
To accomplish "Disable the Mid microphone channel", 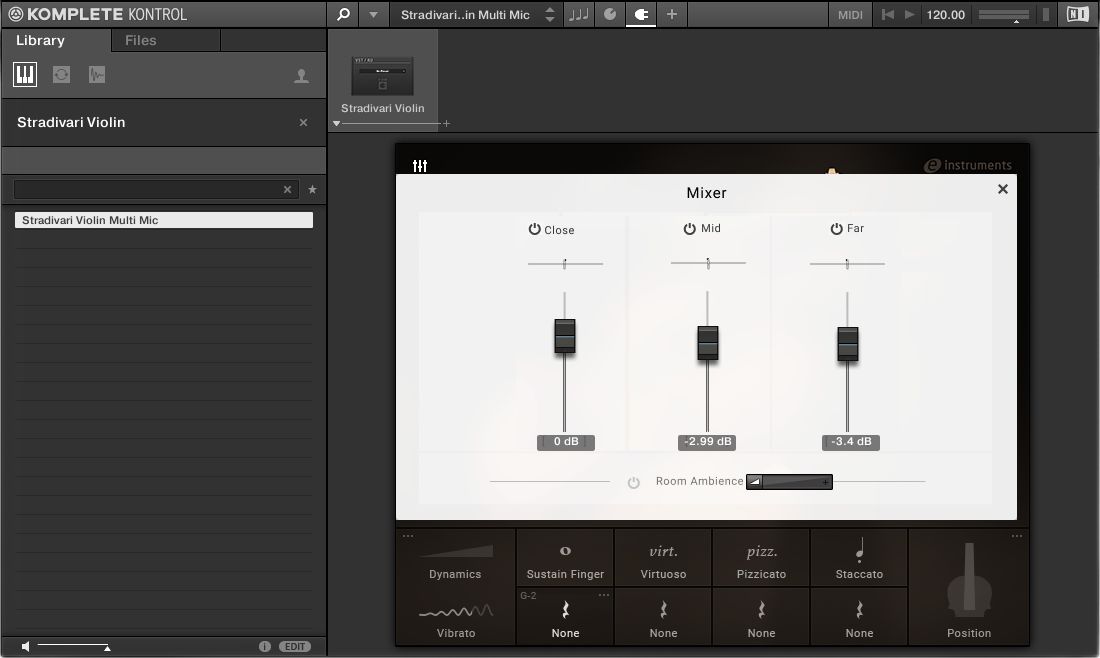I will click(x=689, y=228).
